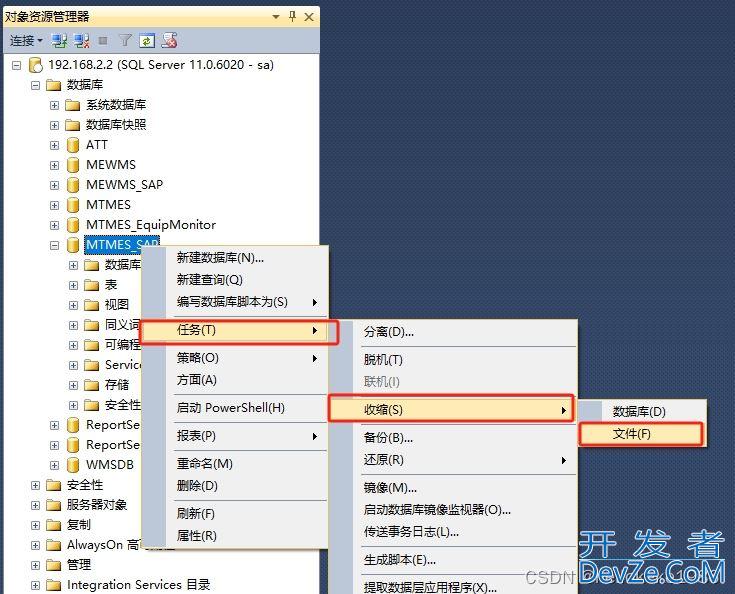The image size is (735, 594).
Task: Choose 数据库(D) in the shrink submenu
Action: tap(642, 412)
